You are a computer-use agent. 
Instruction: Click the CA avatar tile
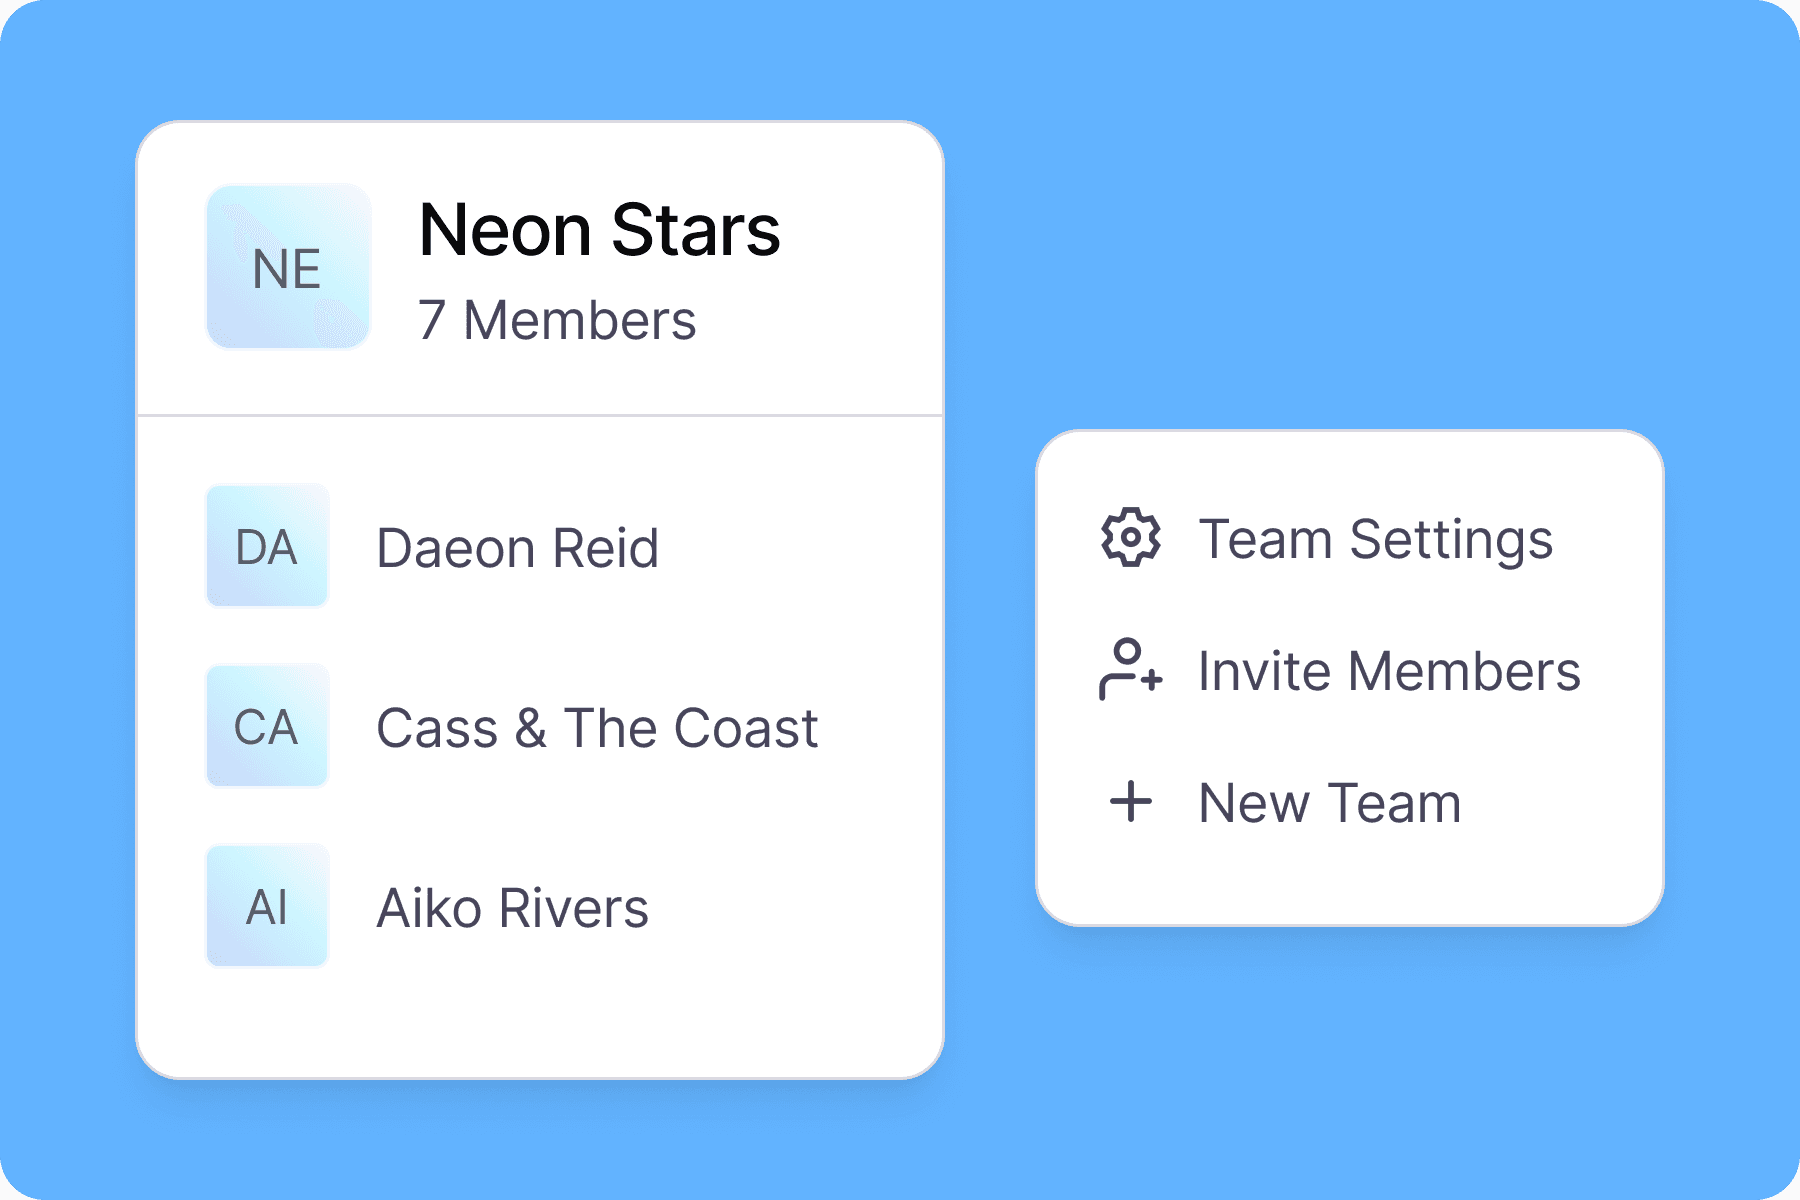point(267,726)
